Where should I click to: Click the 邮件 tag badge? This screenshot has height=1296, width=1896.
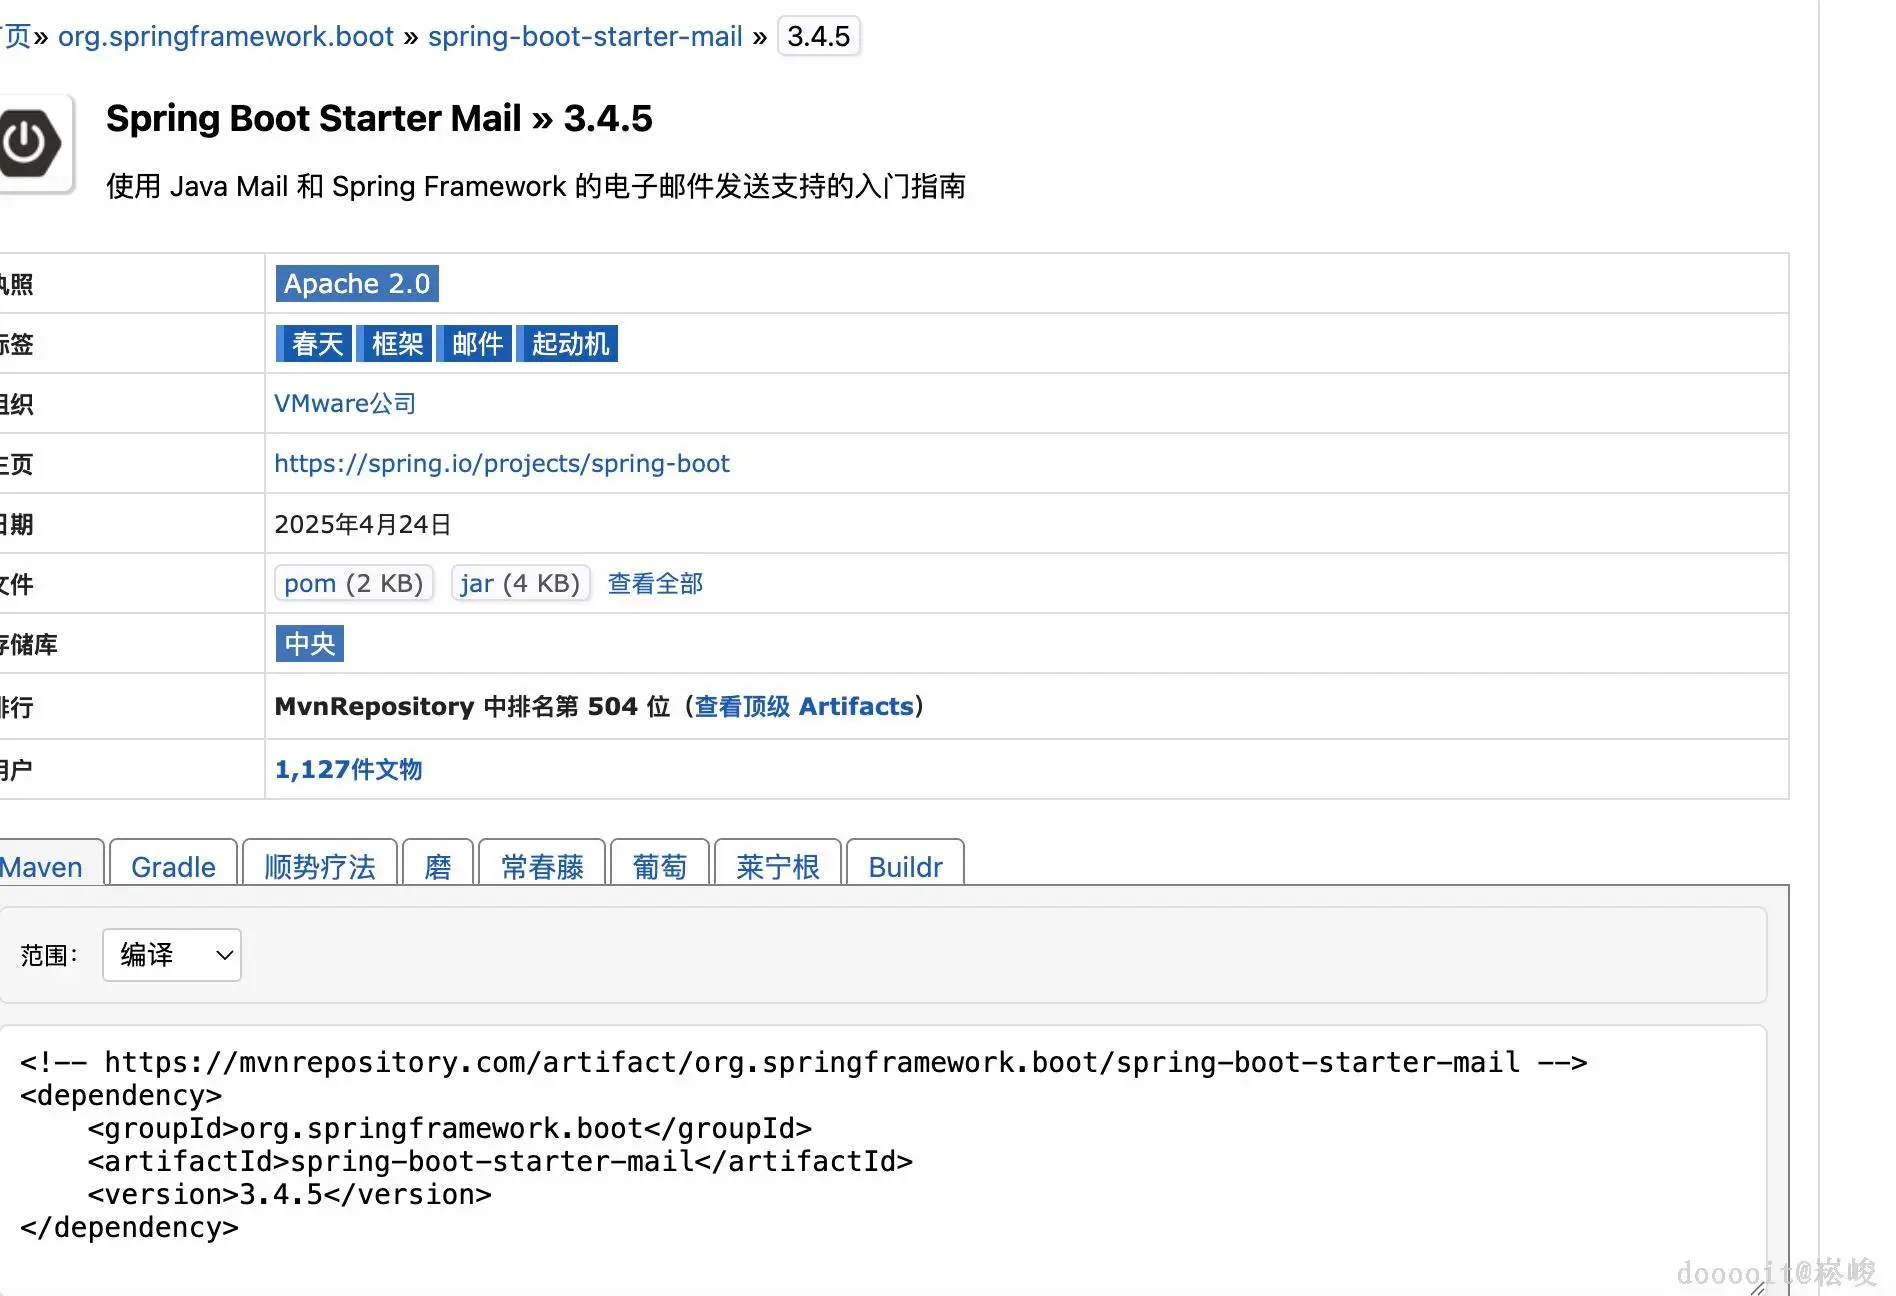[476, 344]
